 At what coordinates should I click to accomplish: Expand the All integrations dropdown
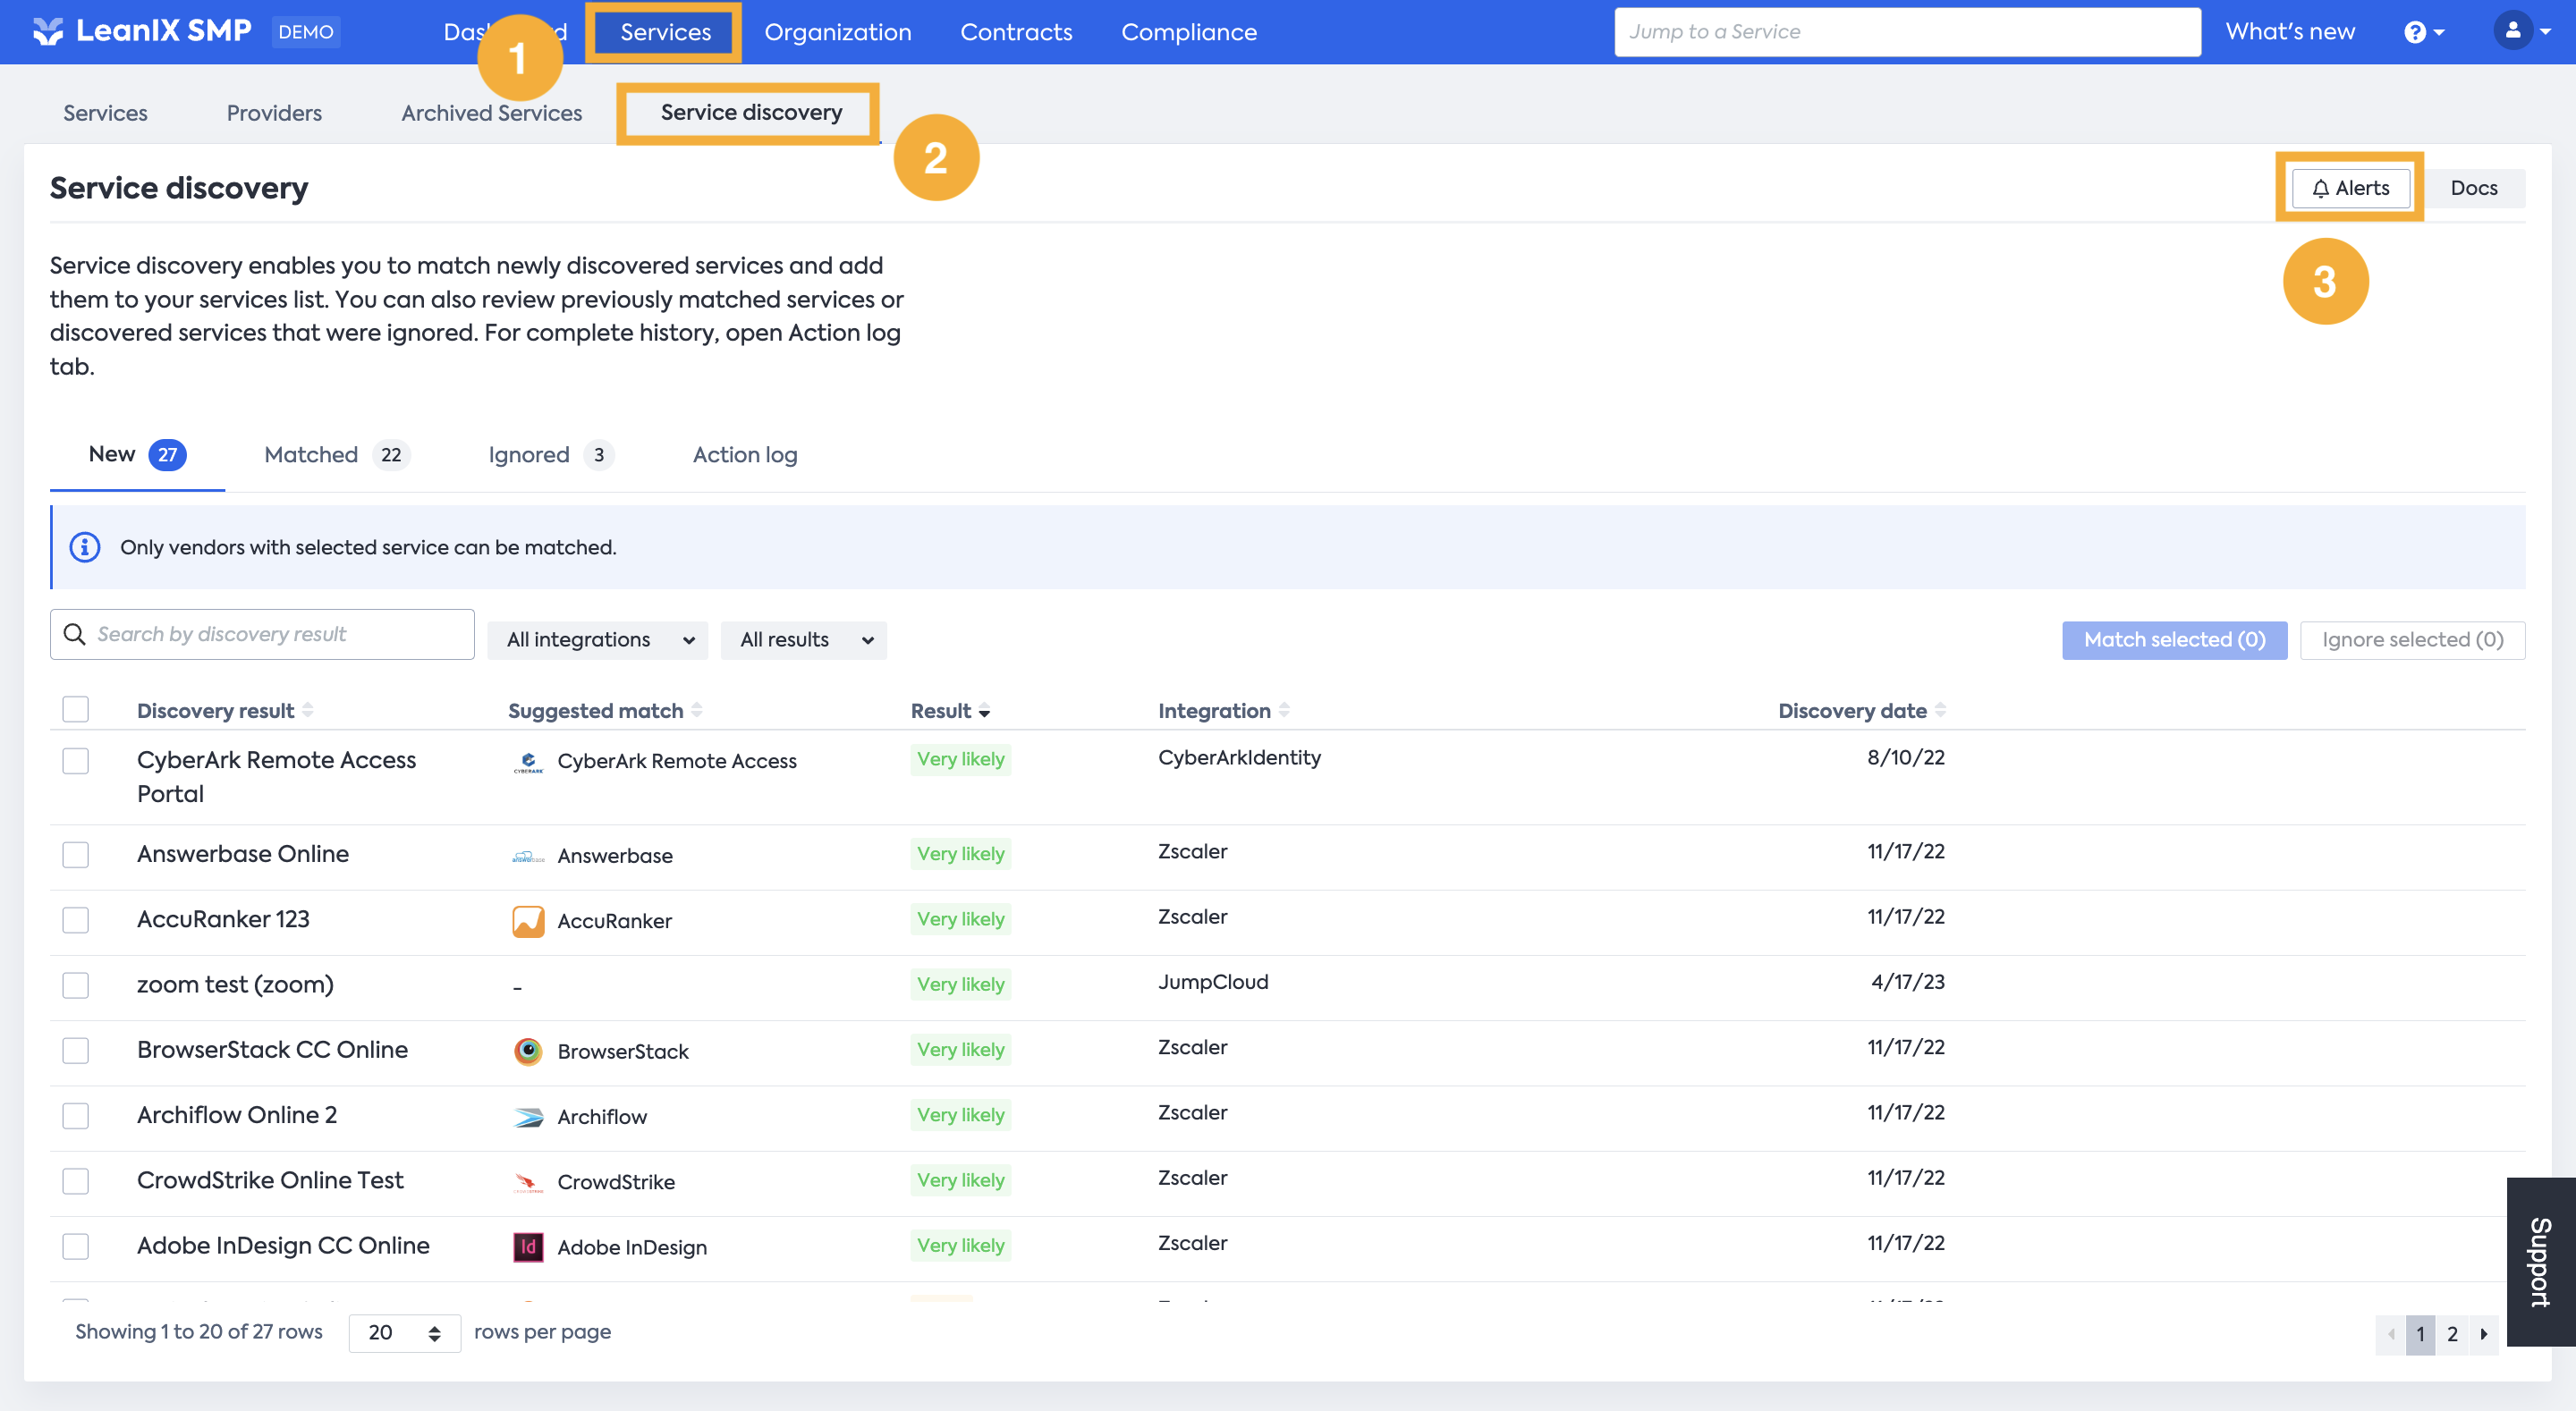click(598, 640)
